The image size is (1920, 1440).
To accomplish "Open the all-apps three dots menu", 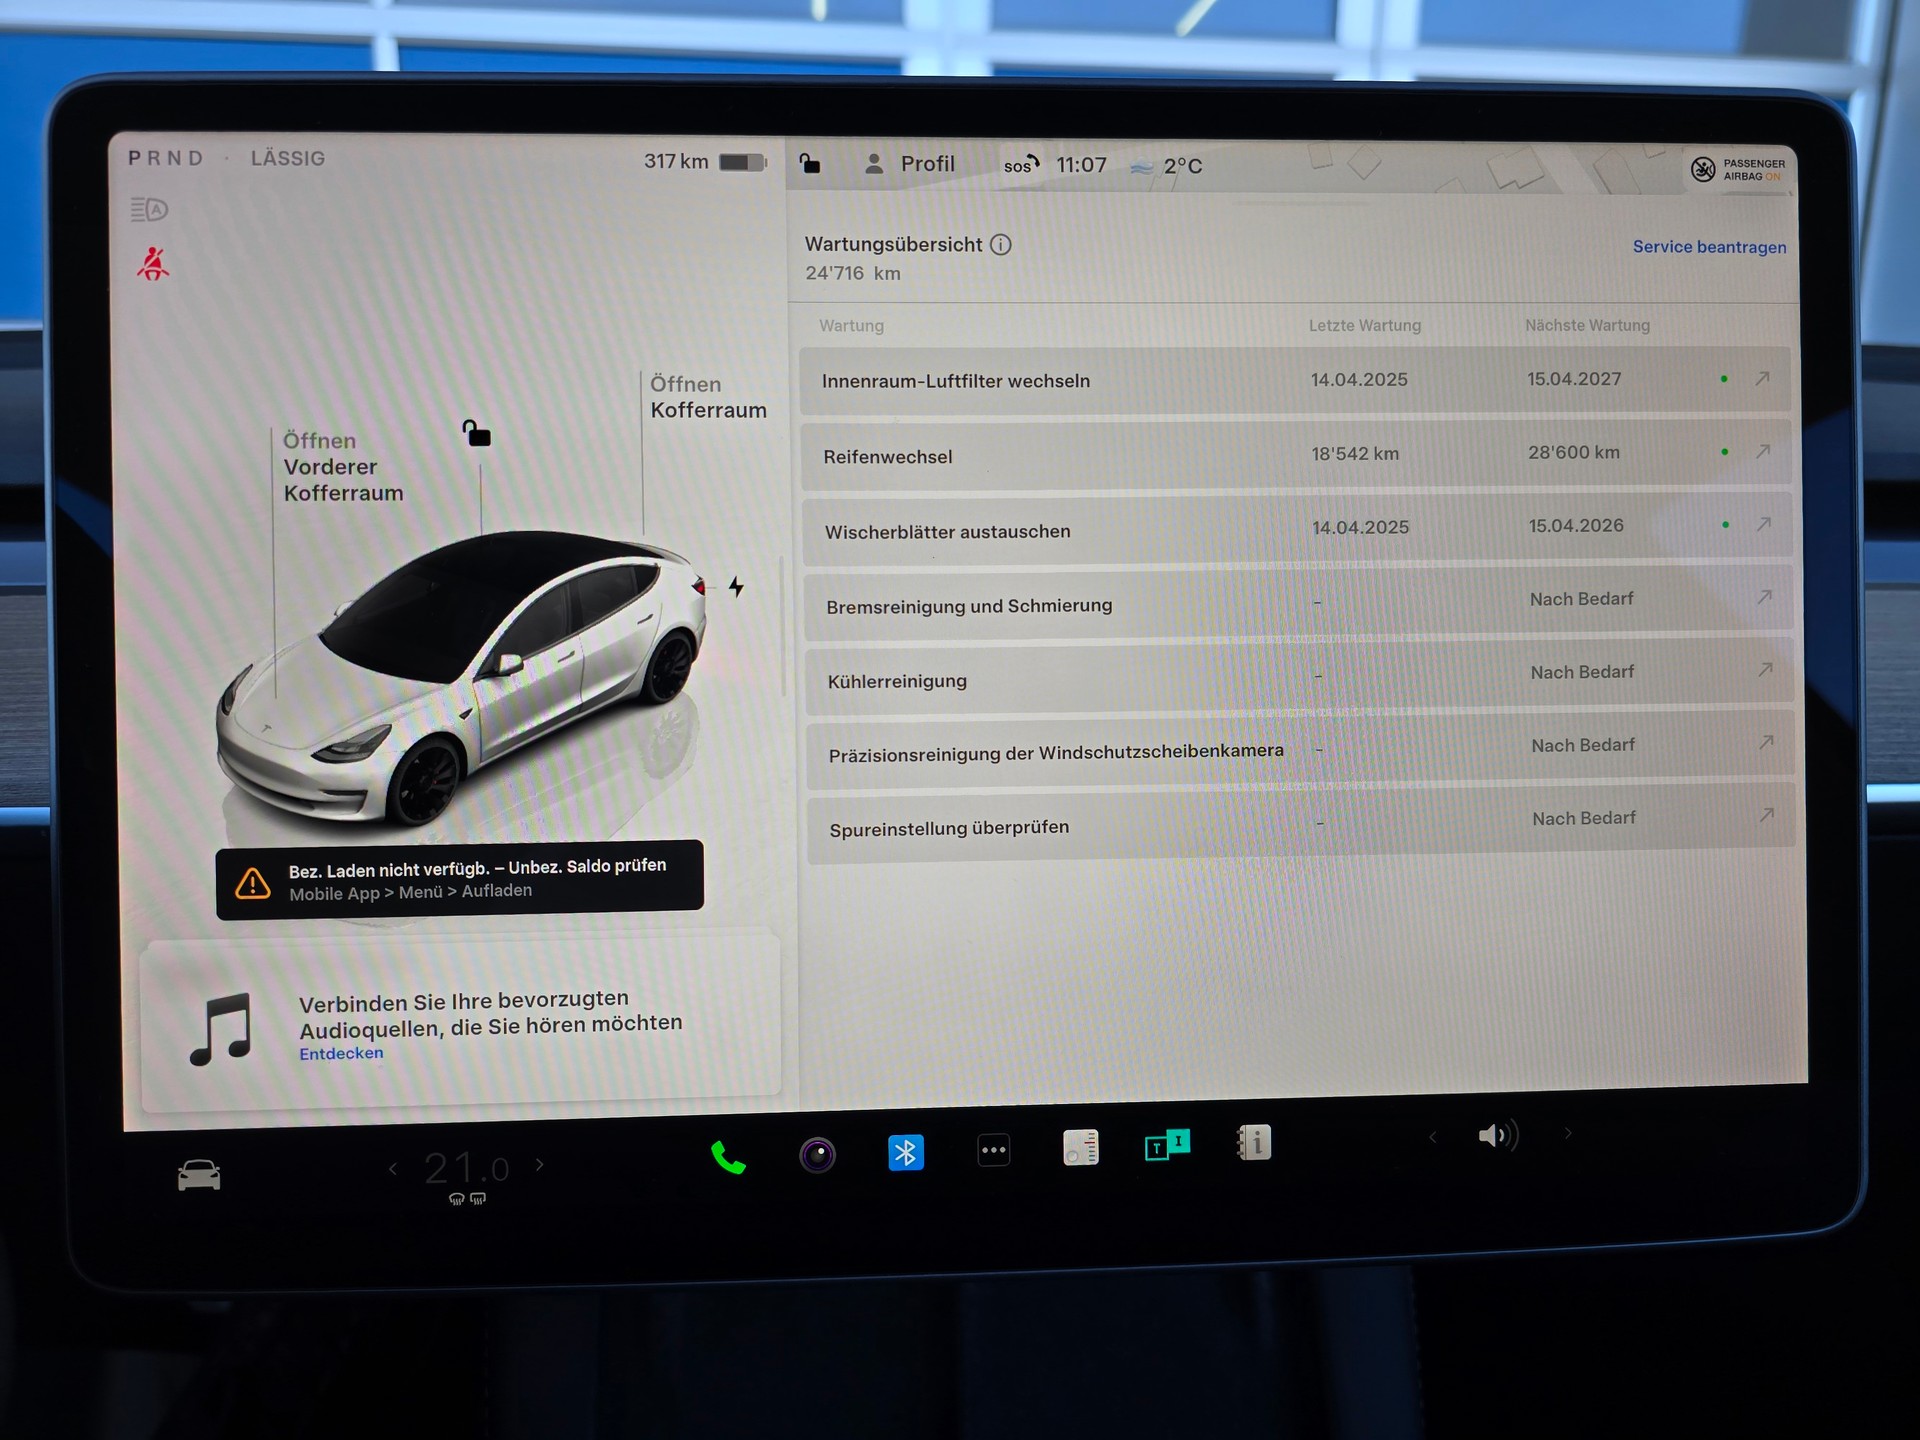I will pos(993,1150).
